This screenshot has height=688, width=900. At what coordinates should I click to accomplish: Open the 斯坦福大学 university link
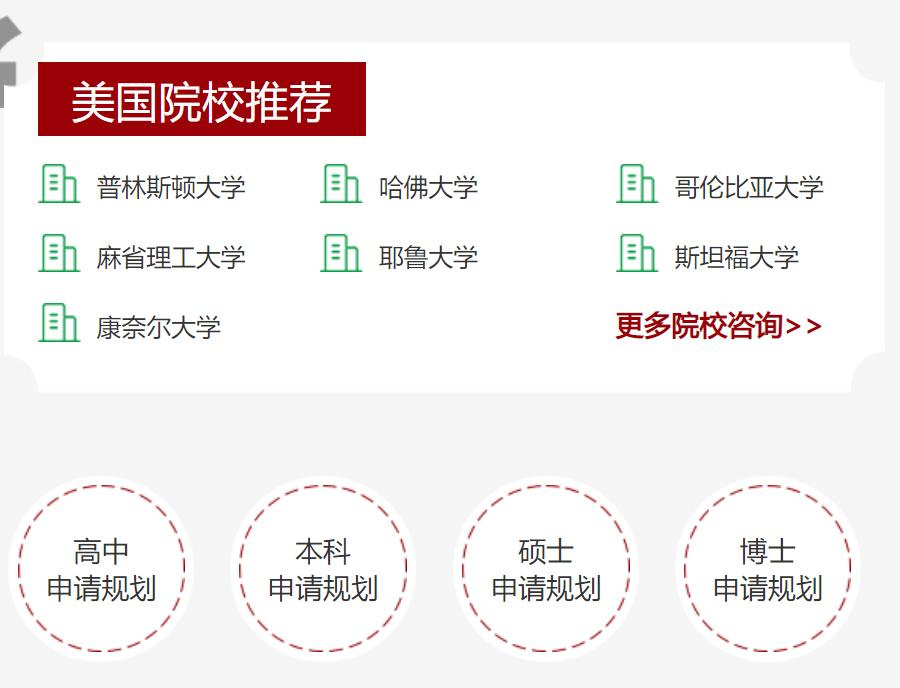pyautogui.click(x=738, y=257)
